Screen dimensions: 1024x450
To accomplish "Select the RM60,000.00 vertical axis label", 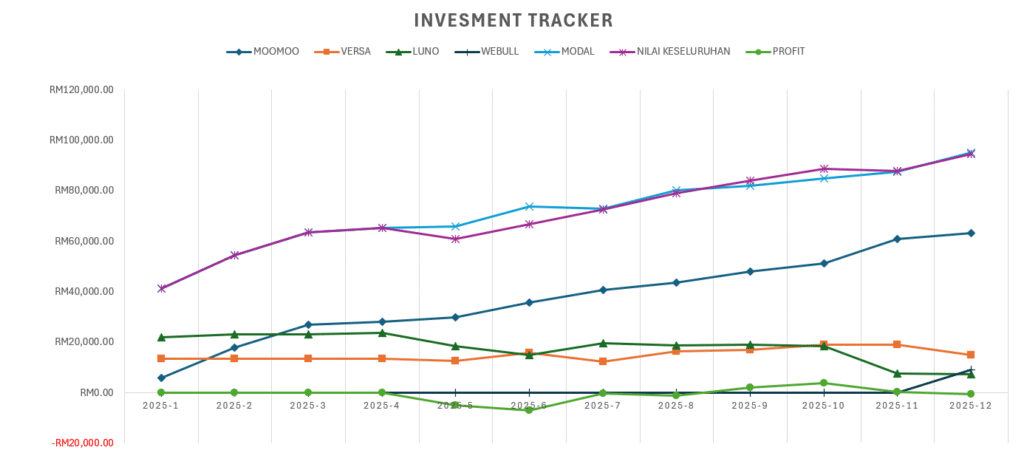I will 84,241.
